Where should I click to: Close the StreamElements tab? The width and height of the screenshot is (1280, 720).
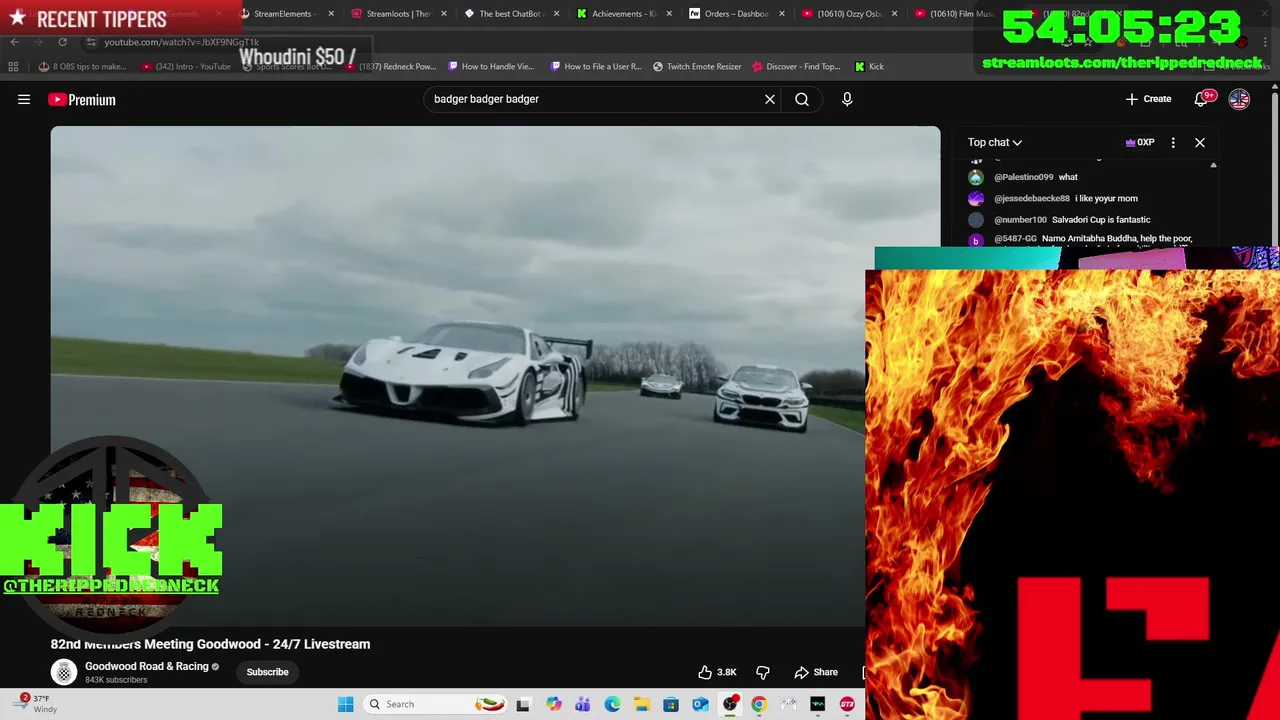coord(331,14)
